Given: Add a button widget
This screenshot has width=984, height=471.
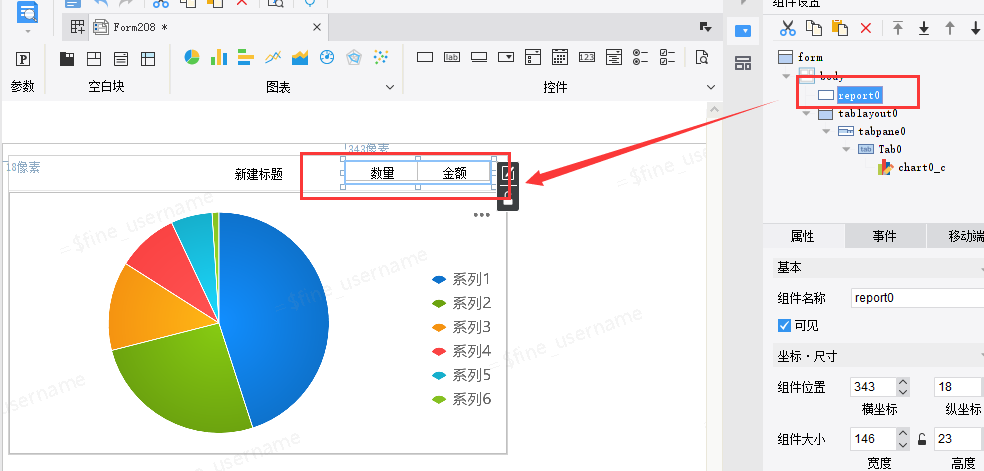Looking at the screenshot, I should 479,57.
